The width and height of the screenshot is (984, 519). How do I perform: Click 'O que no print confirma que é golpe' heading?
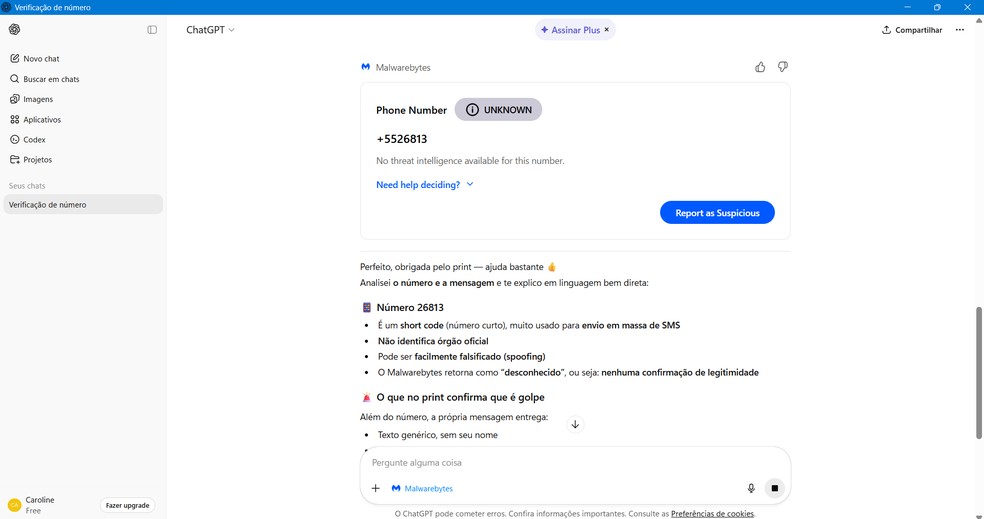coord(461,397)
